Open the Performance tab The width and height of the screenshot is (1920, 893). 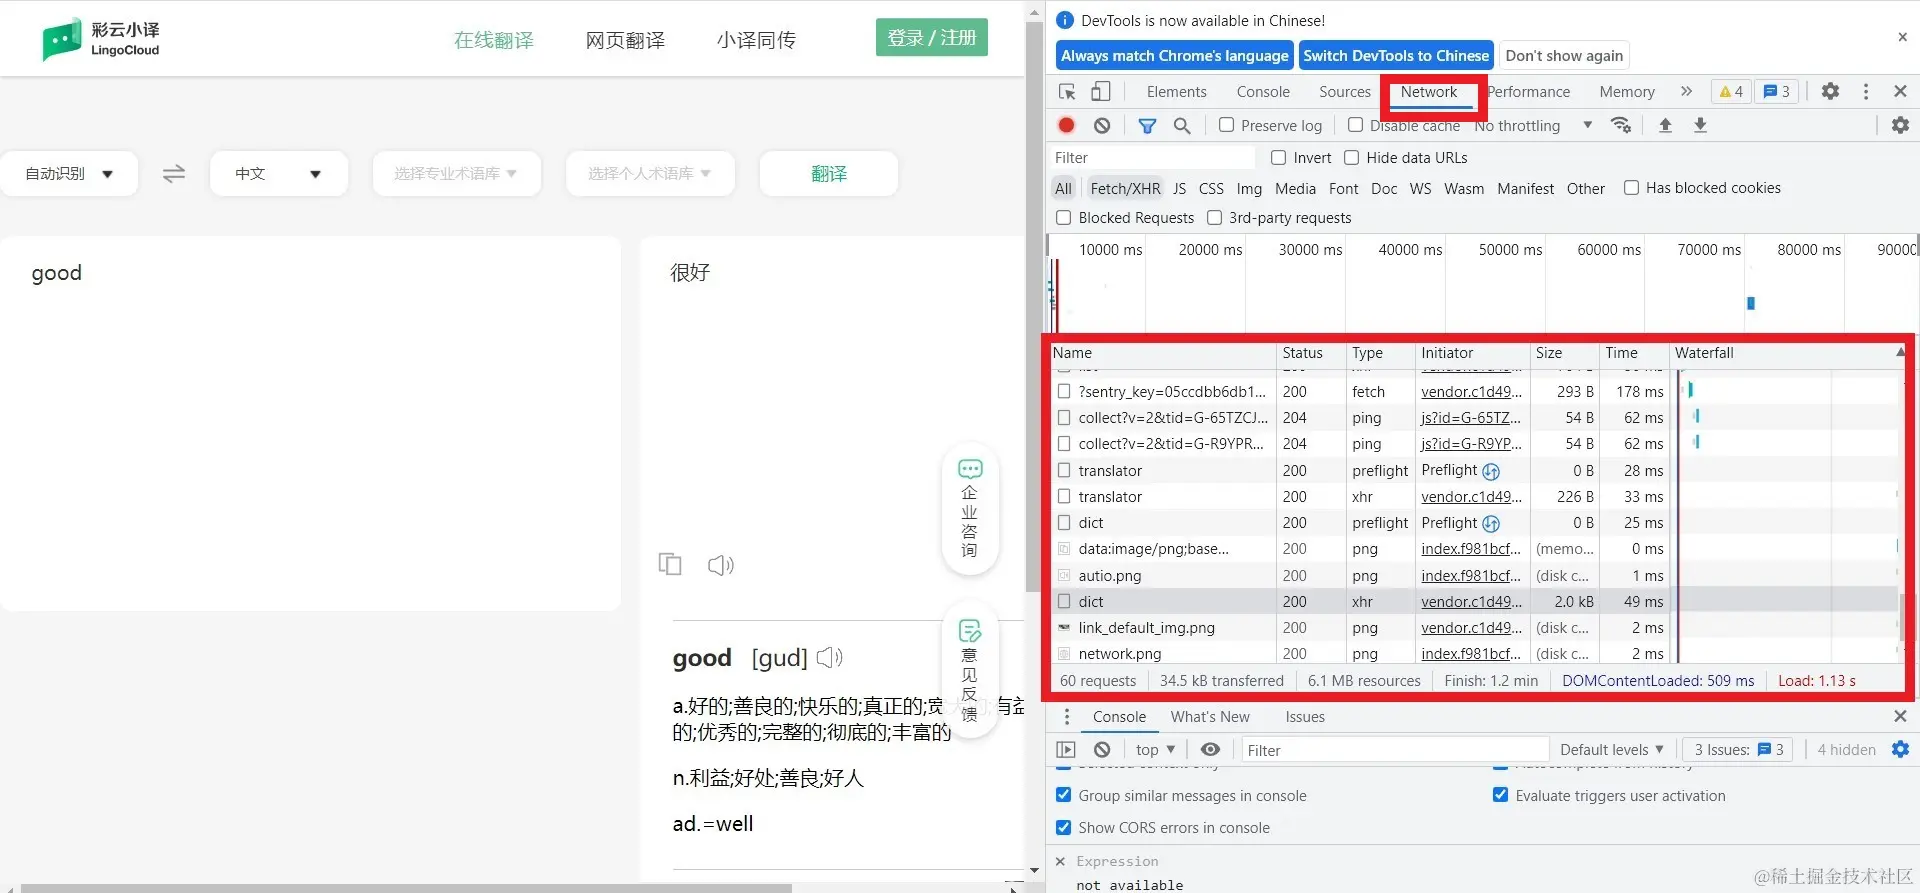click(1528, 91)
